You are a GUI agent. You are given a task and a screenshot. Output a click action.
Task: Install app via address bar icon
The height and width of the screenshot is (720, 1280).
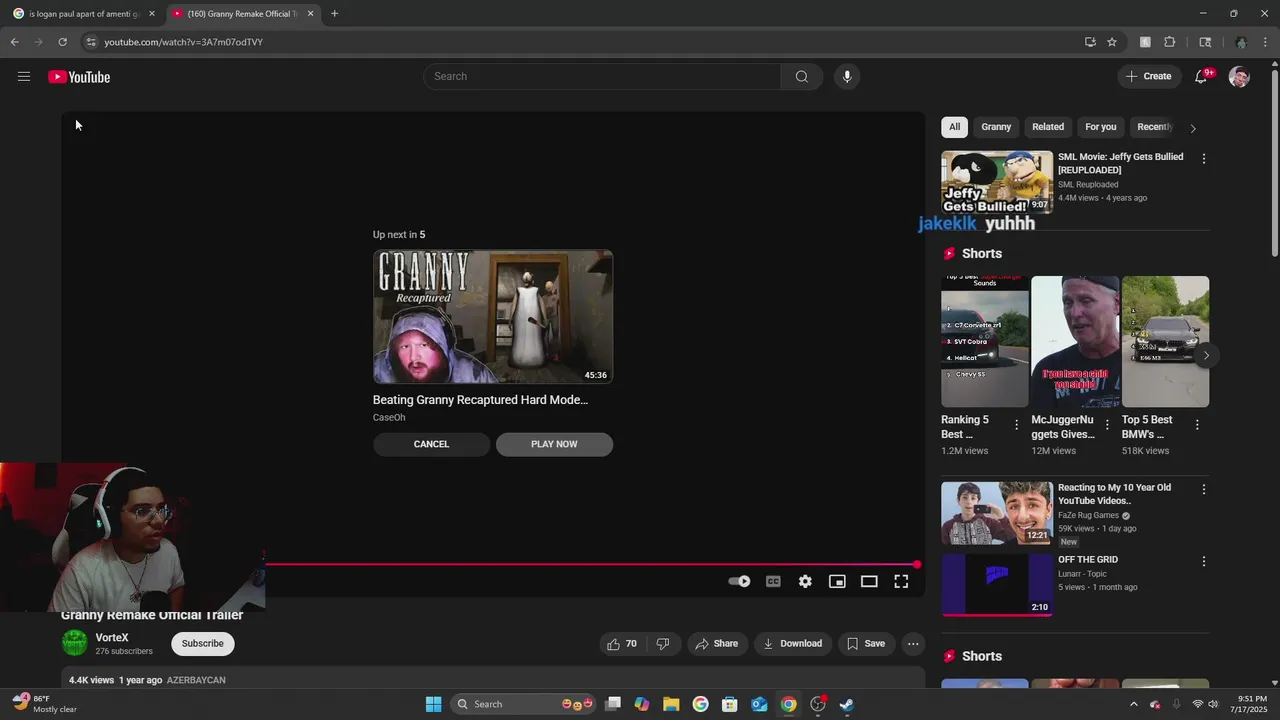click(x=1090, y=42)
